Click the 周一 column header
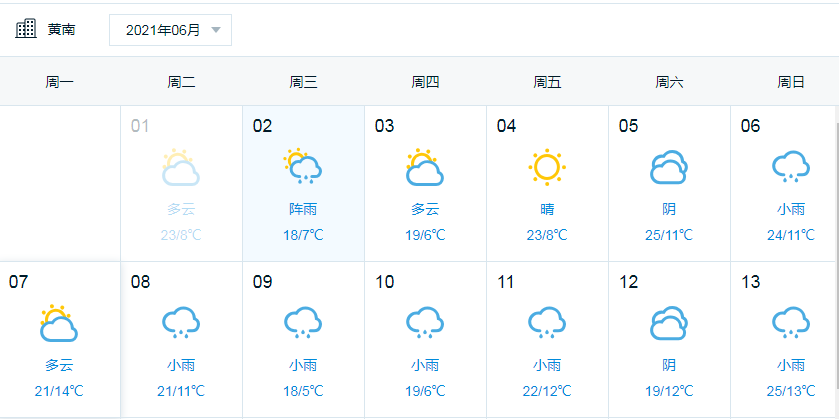The height and width of the screenshot is (419, 839). 59,82
